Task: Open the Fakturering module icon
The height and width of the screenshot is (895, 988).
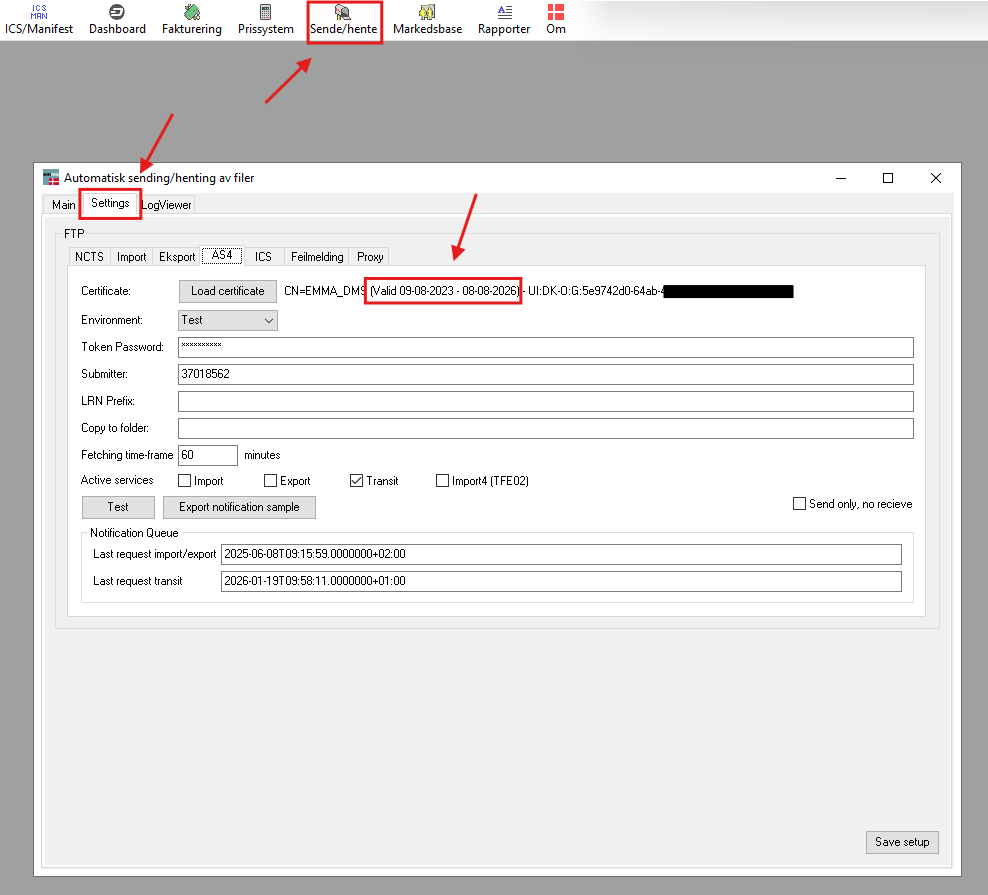Action: pyautogui.click(x=191, y=19)
